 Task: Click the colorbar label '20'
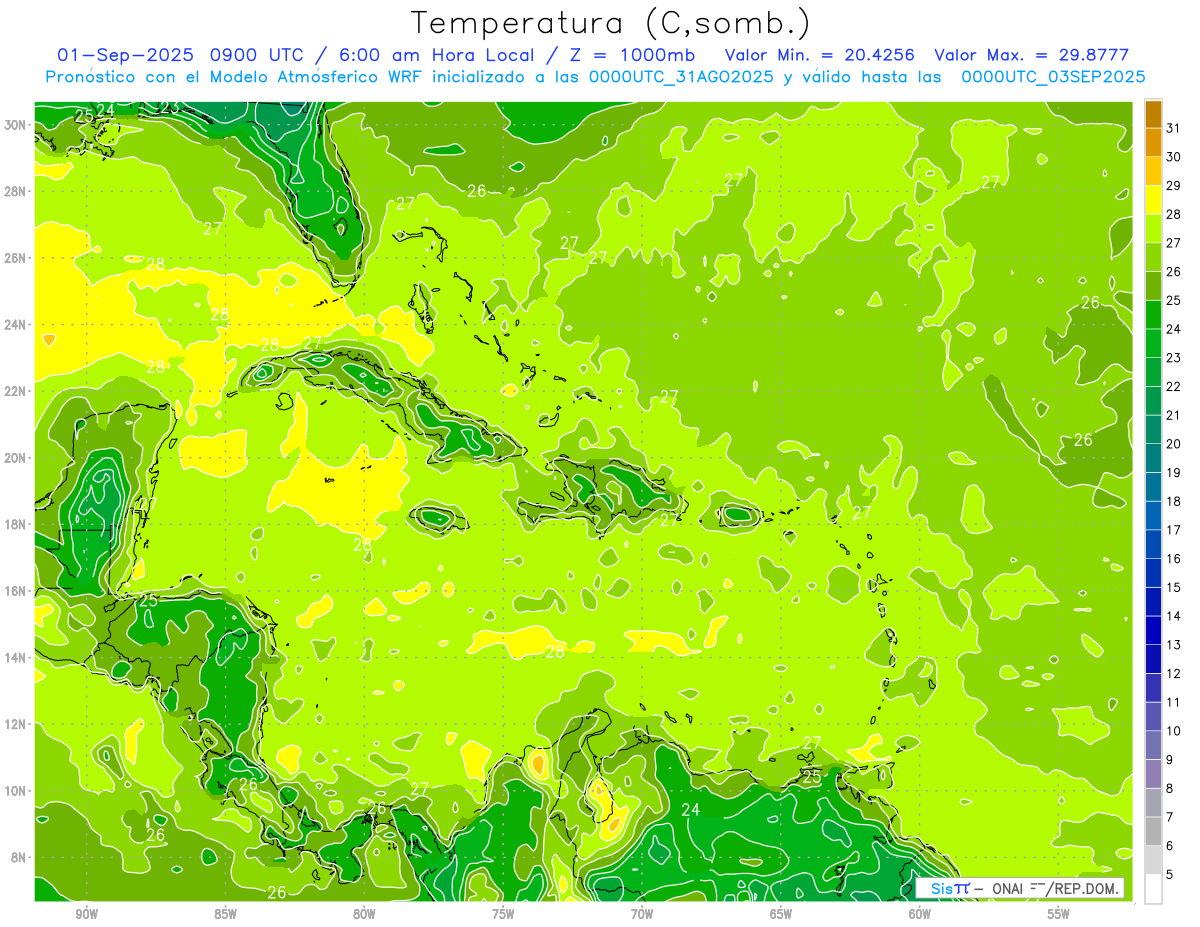click(x=1174, y=444)
